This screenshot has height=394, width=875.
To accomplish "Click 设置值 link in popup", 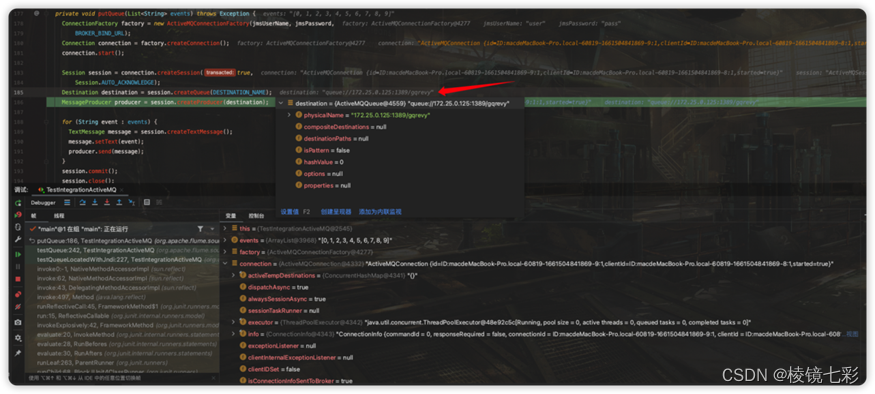I will [x=290, y=212].
